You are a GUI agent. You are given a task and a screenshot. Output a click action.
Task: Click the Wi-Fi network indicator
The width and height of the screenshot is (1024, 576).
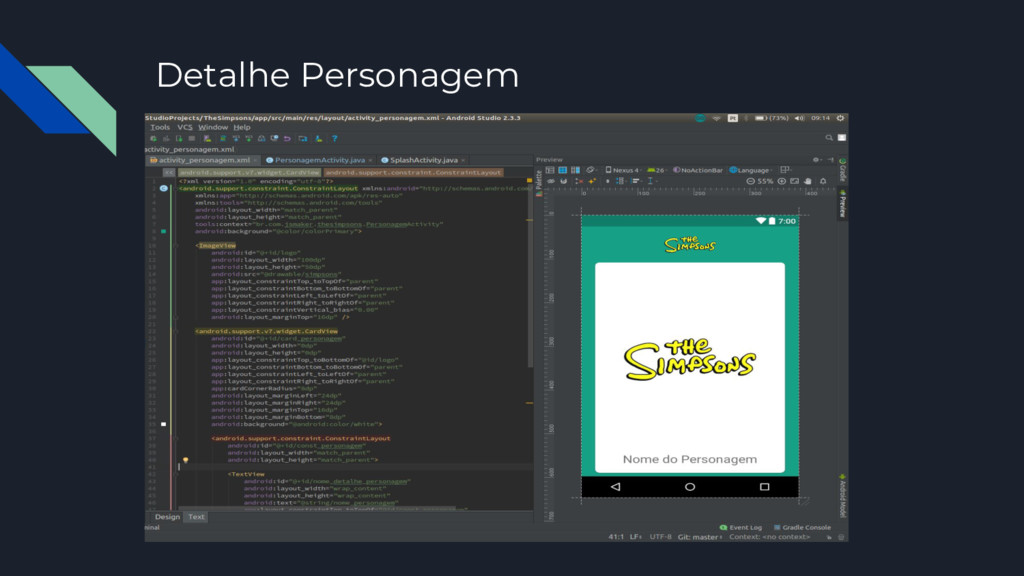(x=716, y=118)
